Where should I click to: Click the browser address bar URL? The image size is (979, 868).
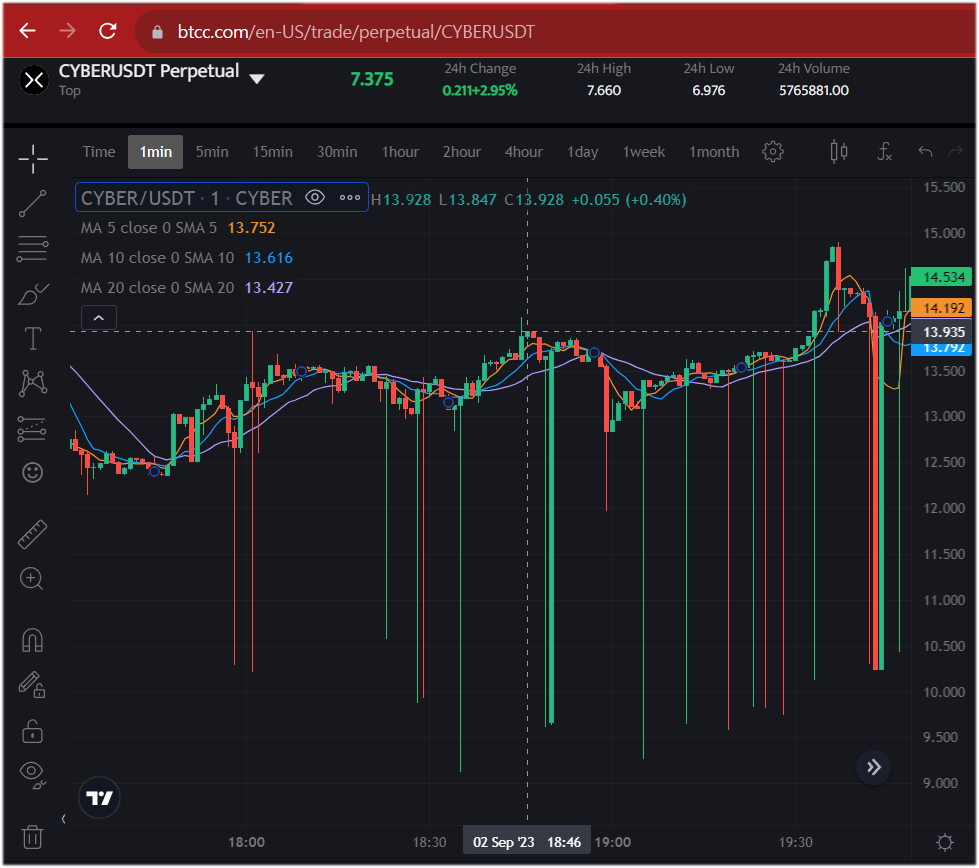(x=355, y=31)
